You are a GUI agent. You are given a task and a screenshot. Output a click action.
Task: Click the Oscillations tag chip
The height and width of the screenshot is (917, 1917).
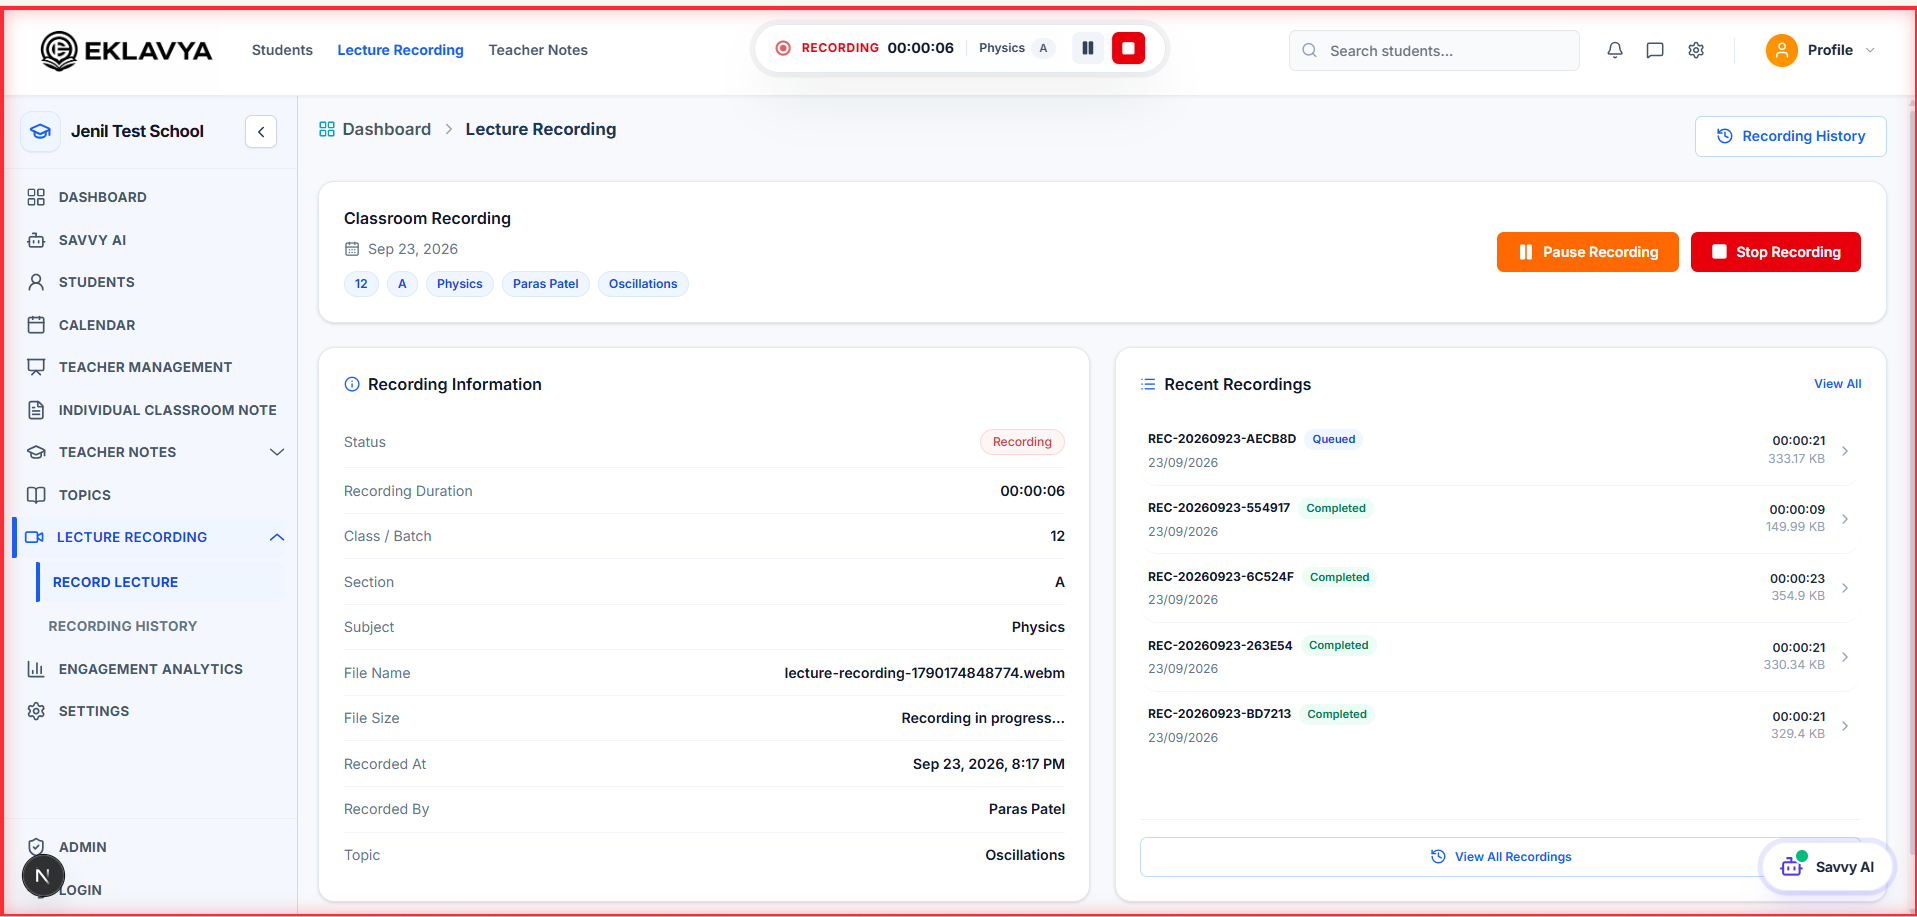click(x=643, y=284)
